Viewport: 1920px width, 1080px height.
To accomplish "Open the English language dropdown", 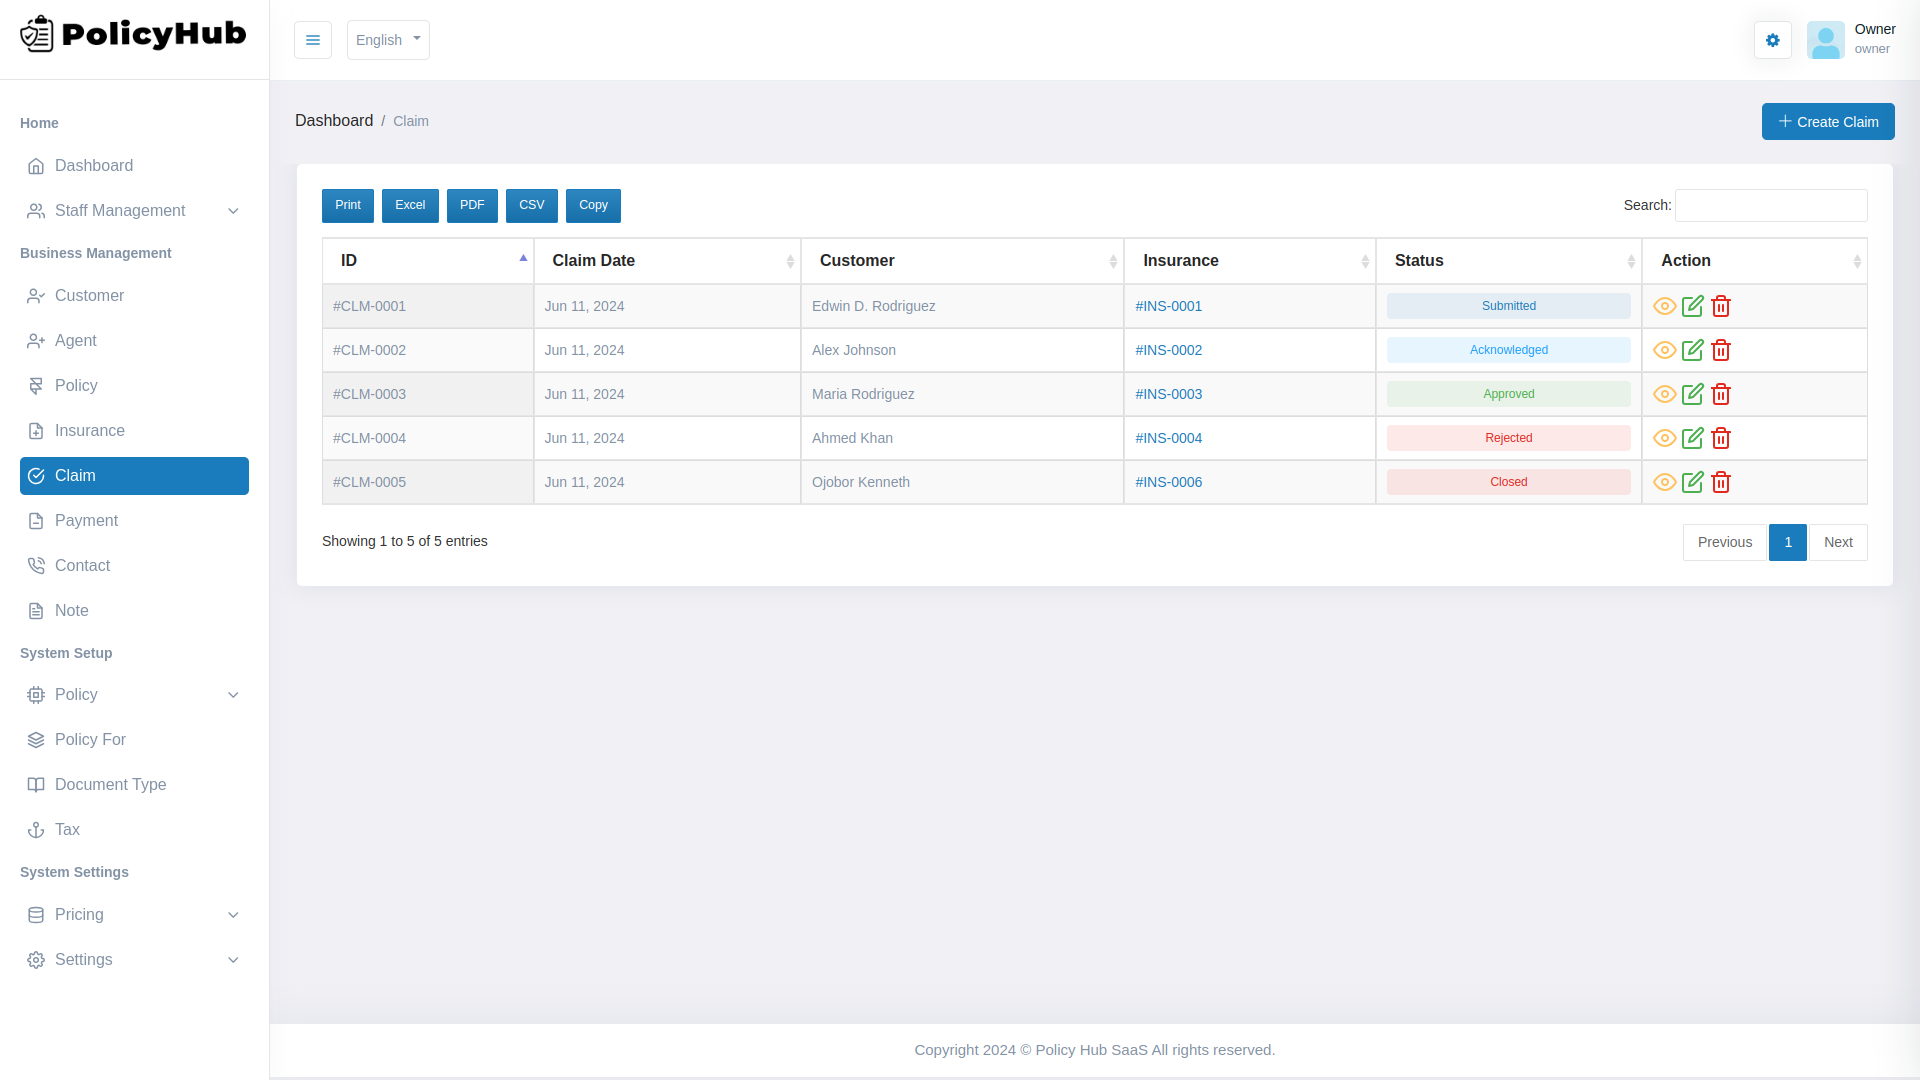I will coord(388,40).
